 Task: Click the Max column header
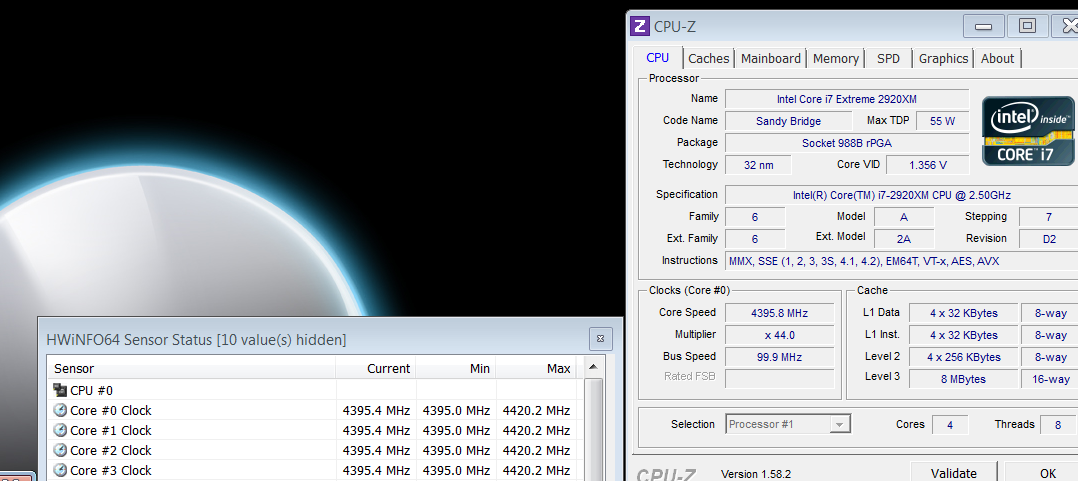[536, 368]
